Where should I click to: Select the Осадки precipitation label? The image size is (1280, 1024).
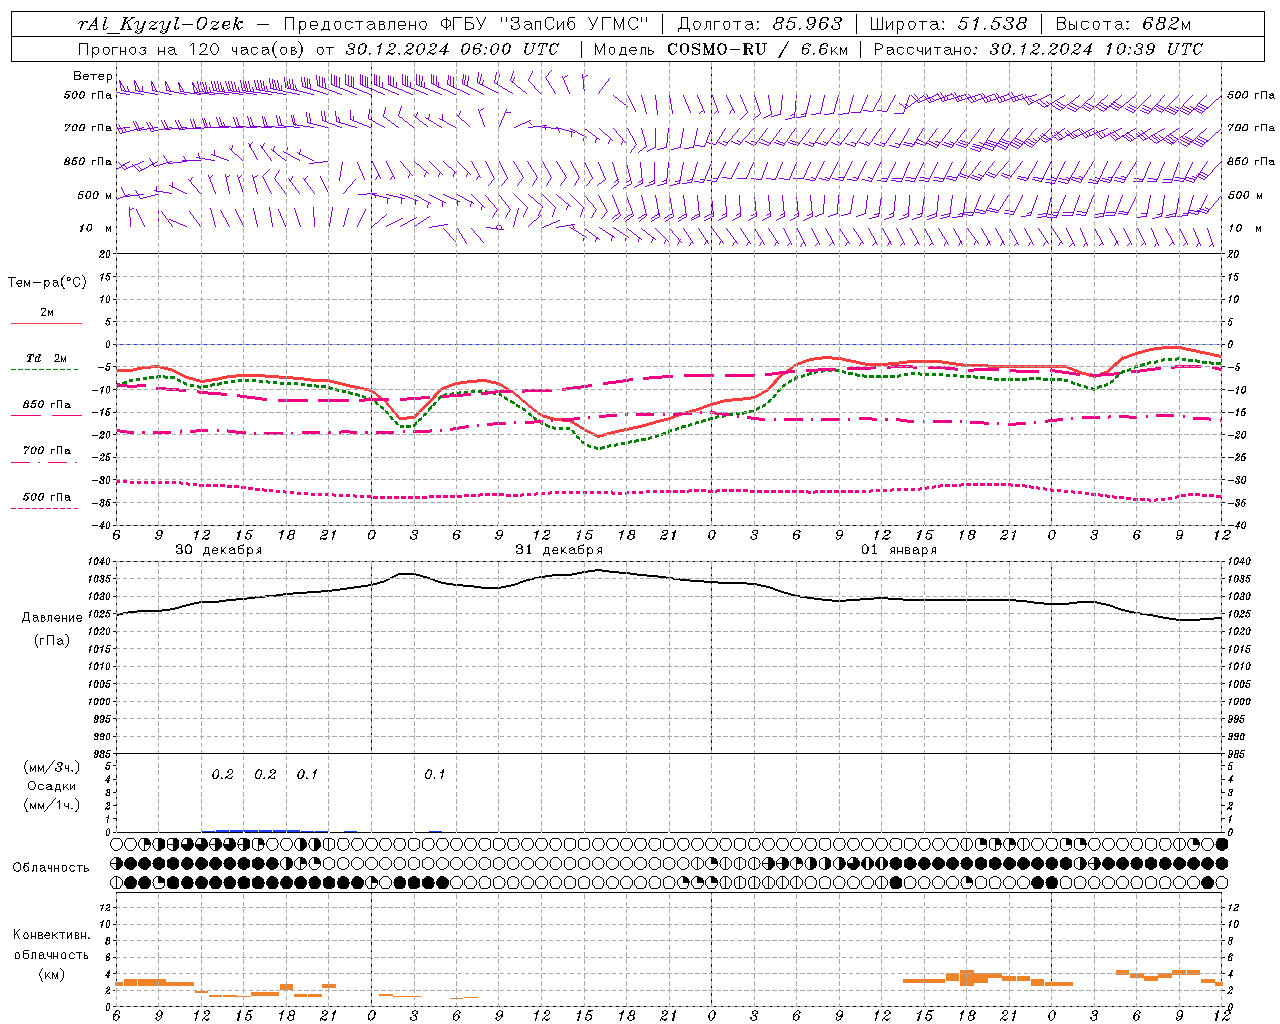coord(52,786)
